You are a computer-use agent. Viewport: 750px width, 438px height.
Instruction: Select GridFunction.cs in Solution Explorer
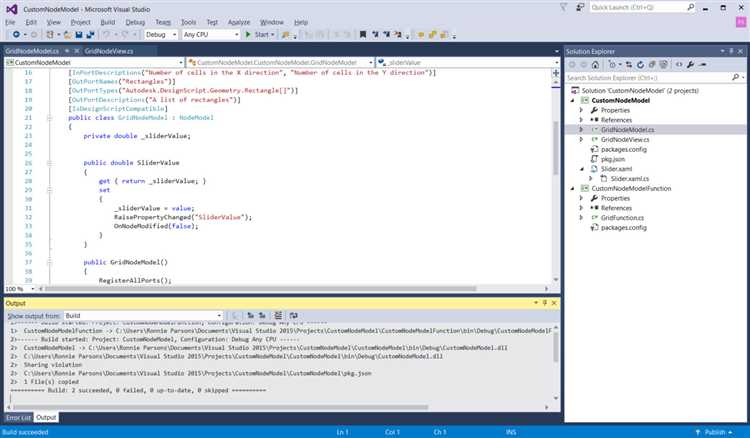pyautogui.click(x=622, y=218)
